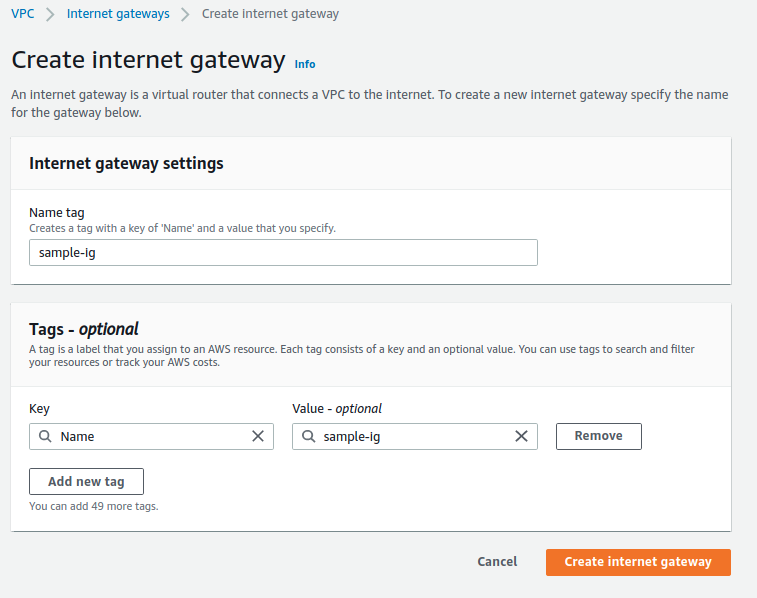Open the Info link beside page title
Viewport: 757px width, 598px height.
(x=305, y=64)
